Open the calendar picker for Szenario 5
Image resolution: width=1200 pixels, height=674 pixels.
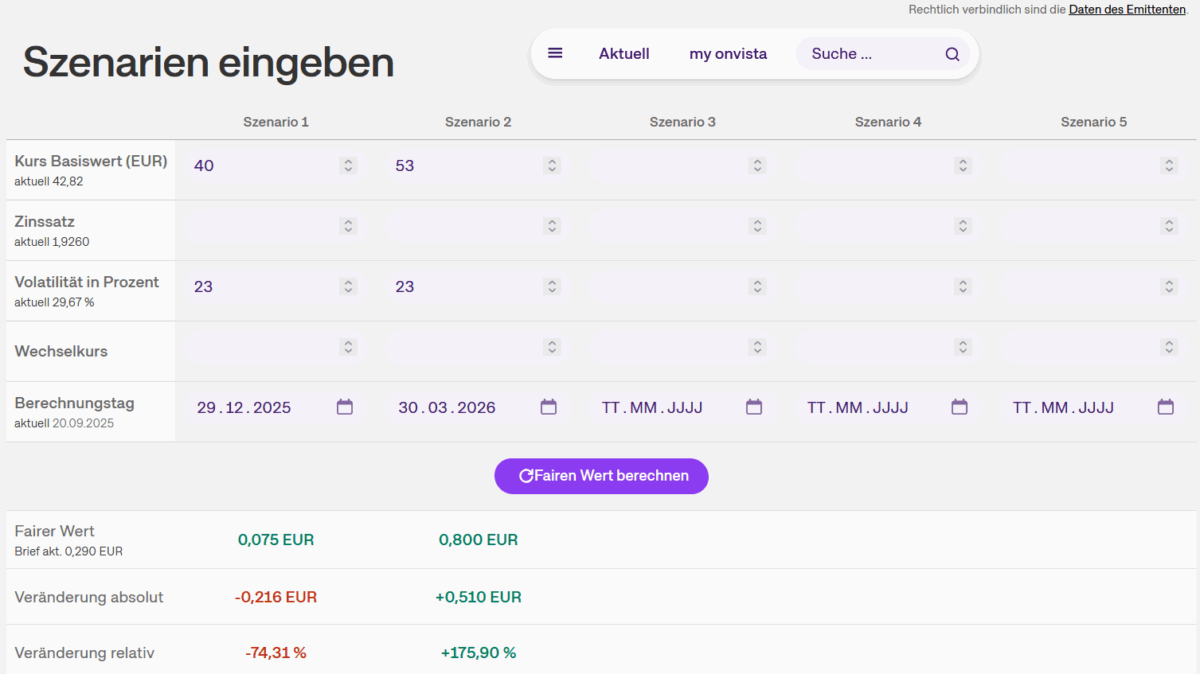tap(1165, 407)
